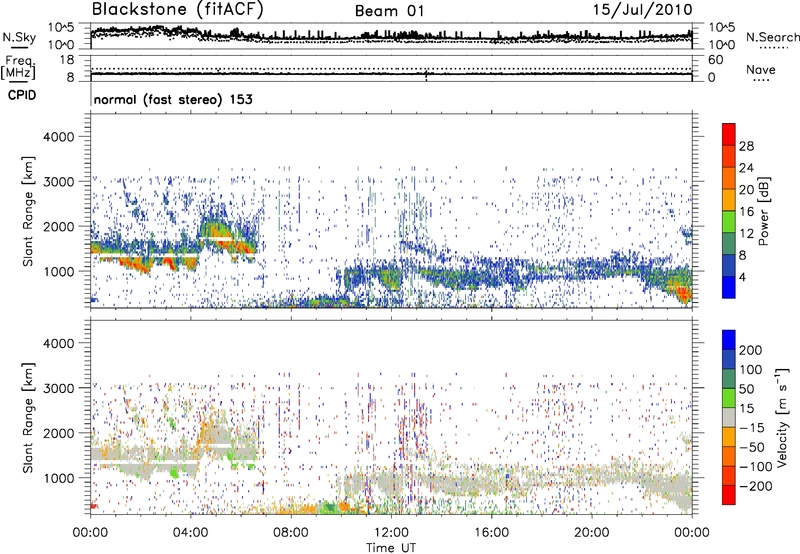Click the '60' Nave axis value
800x554 pixels.
[x=715, y=60]
